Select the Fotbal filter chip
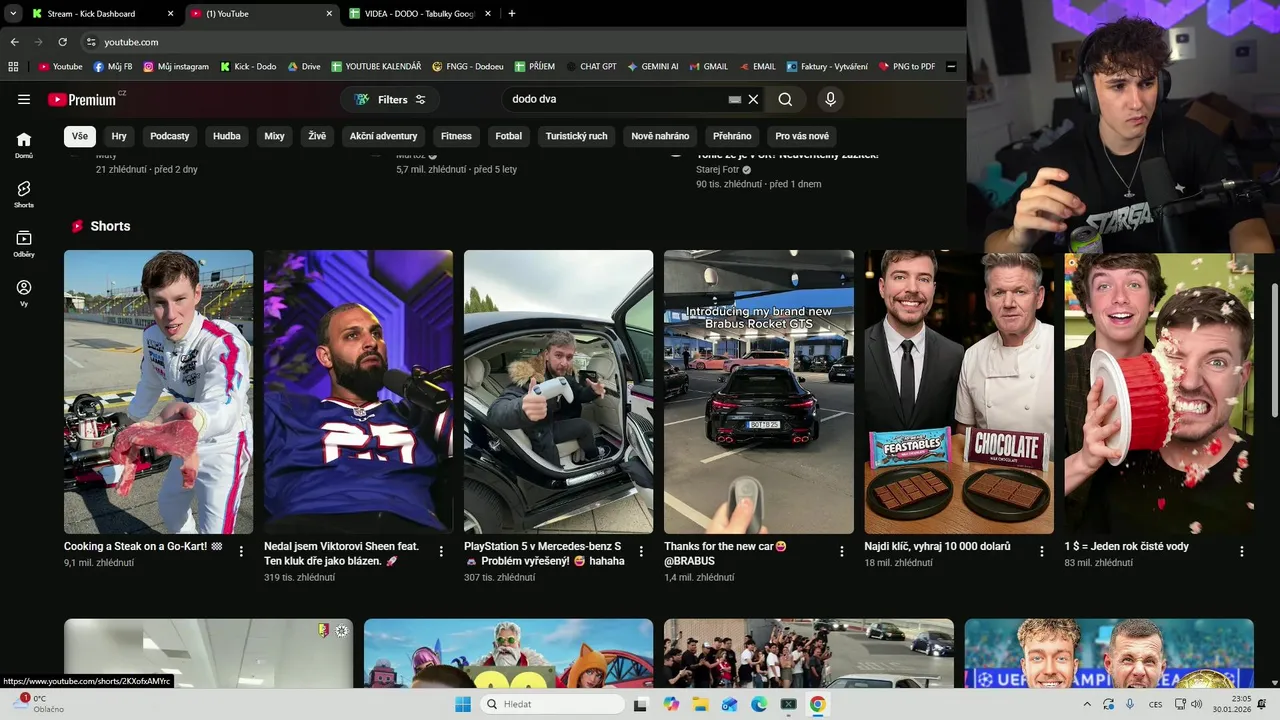Screen dimensions: 1280x720 pos(509,136)
